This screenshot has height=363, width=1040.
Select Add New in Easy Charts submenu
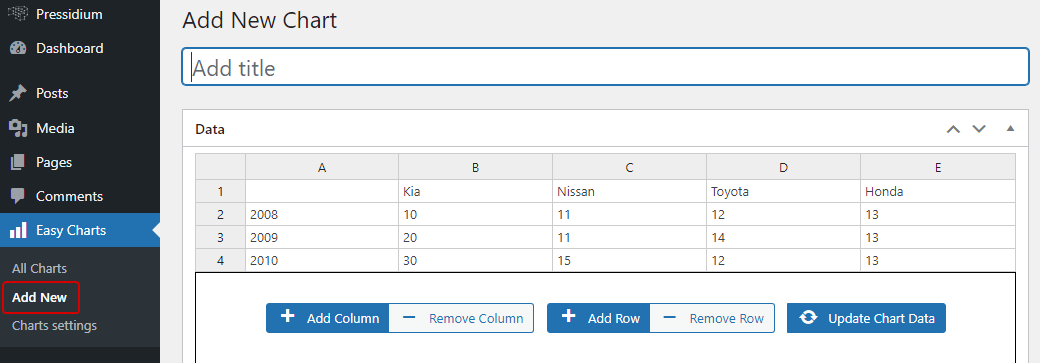pyautogui.click(x=39, y=297)
